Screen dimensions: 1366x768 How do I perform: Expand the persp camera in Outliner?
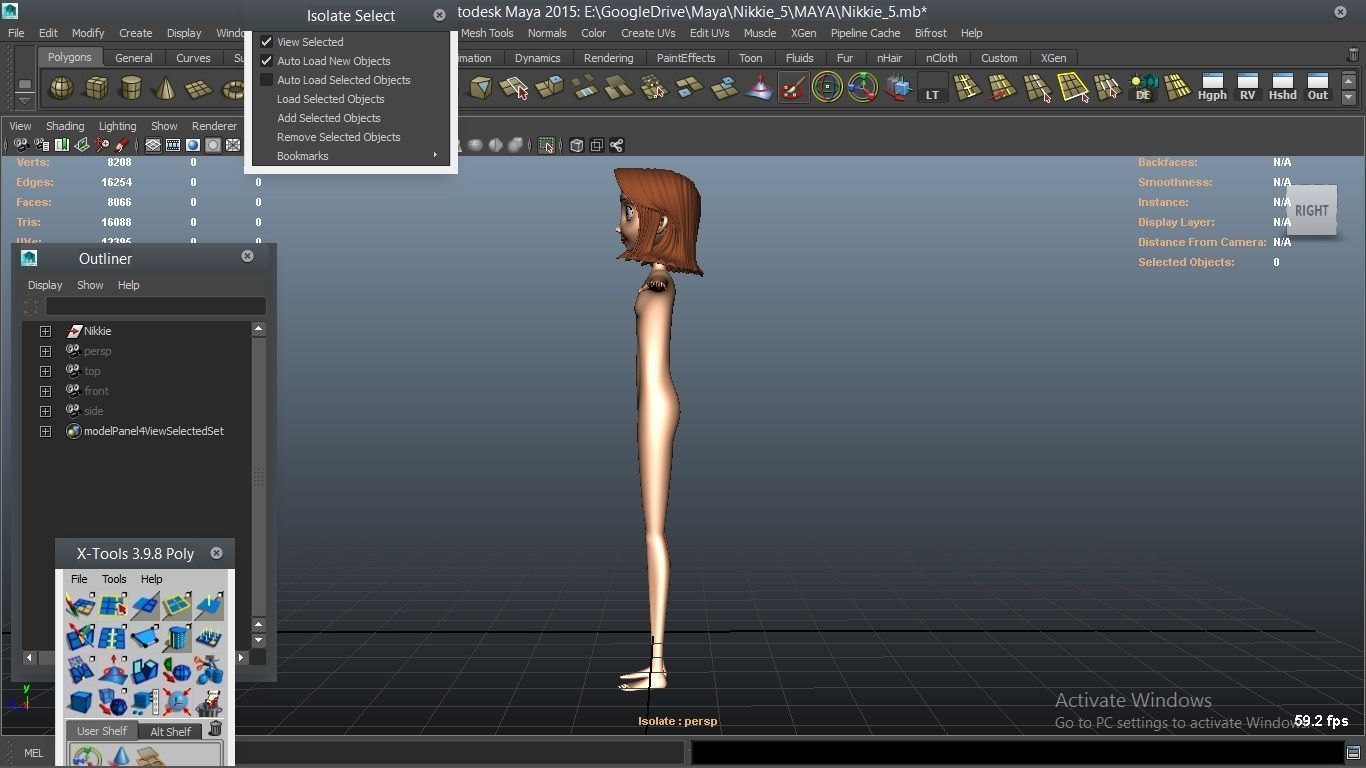[x=45, y=351]
